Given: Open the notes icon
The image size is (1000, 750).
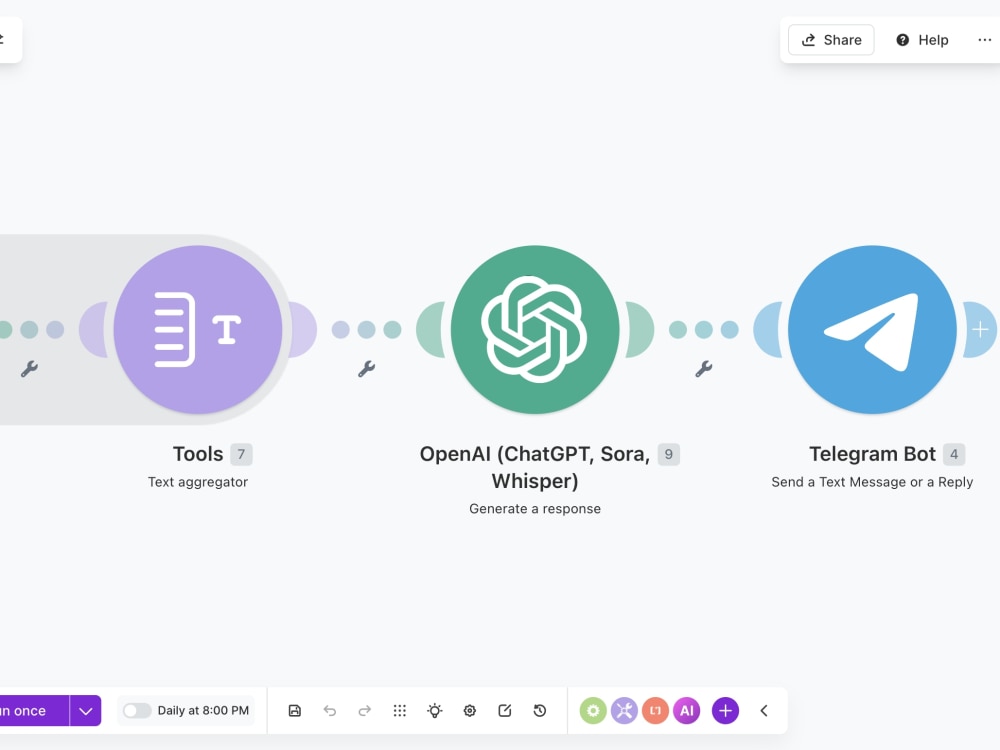Looking at the screenshot, I should [x=504, y=710].
